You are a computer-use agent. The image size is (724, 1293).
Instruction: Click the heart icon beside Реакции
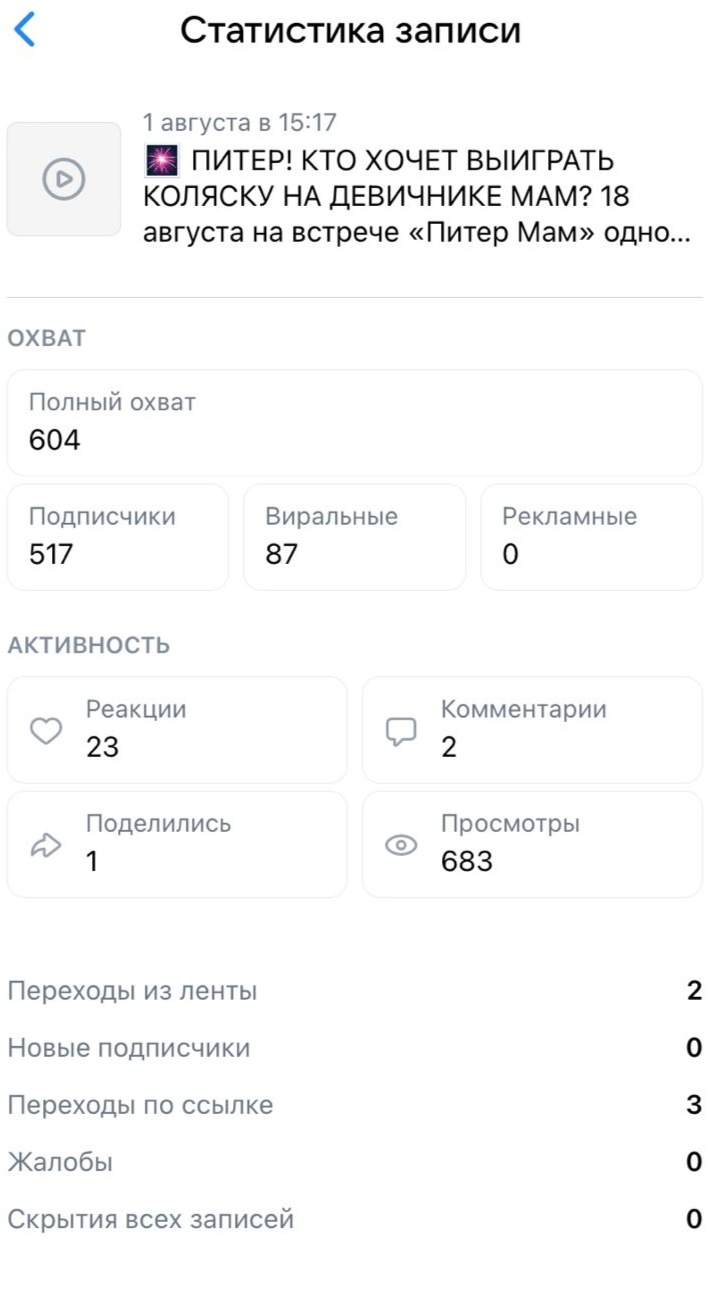[46, 732]
